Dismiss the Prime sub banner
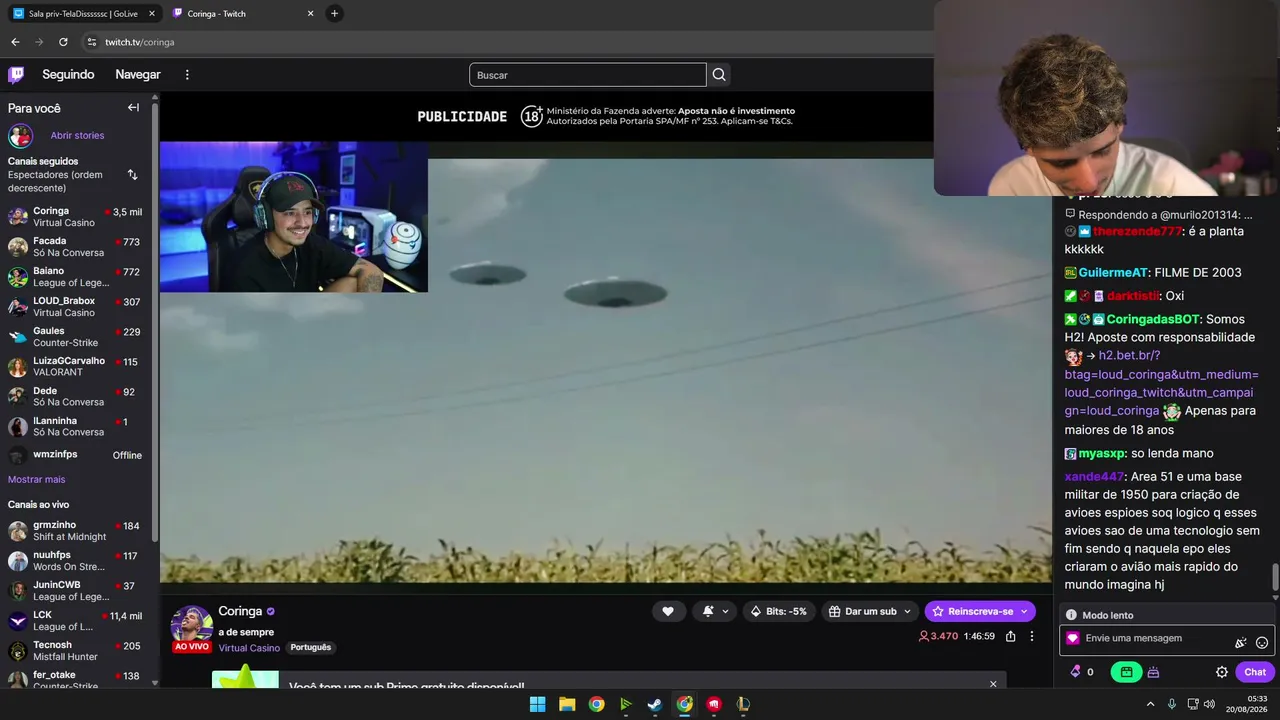The height and width of the screenshot is (720, 1280). point(993,684)
